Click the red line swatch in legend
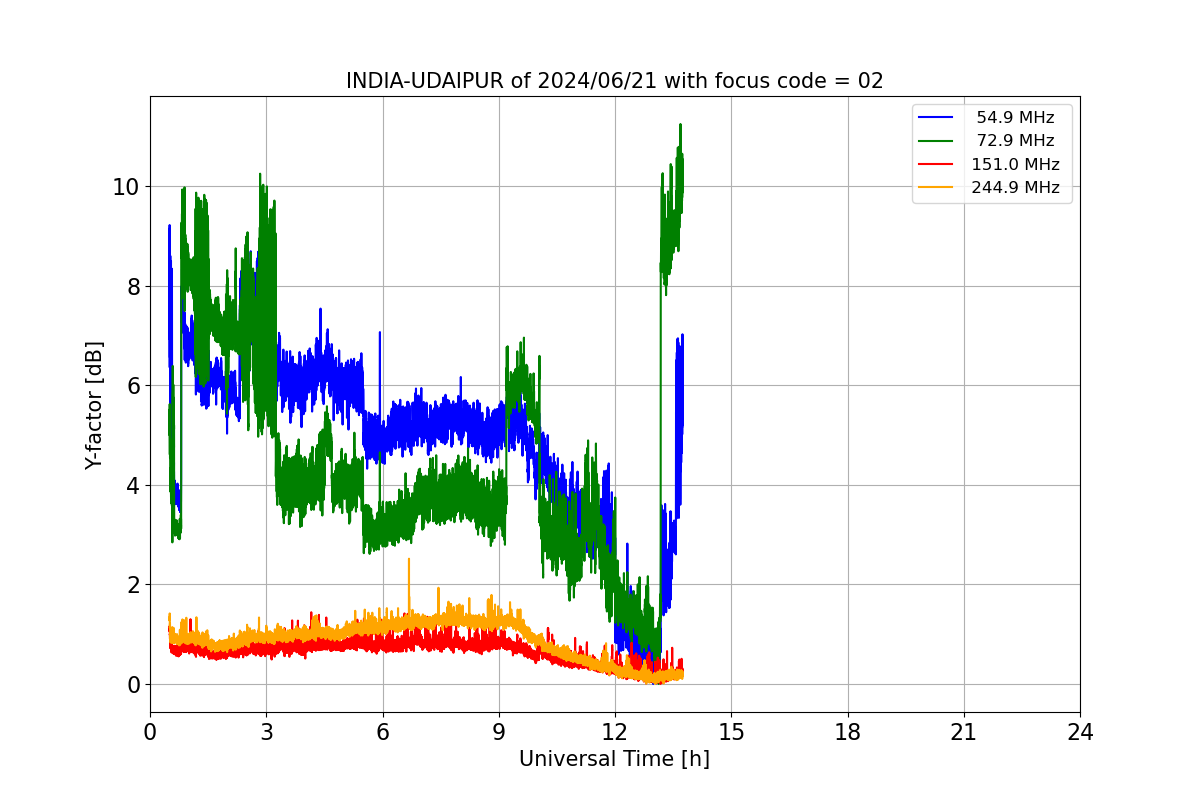1200x800 pixels. click(936, 165)
